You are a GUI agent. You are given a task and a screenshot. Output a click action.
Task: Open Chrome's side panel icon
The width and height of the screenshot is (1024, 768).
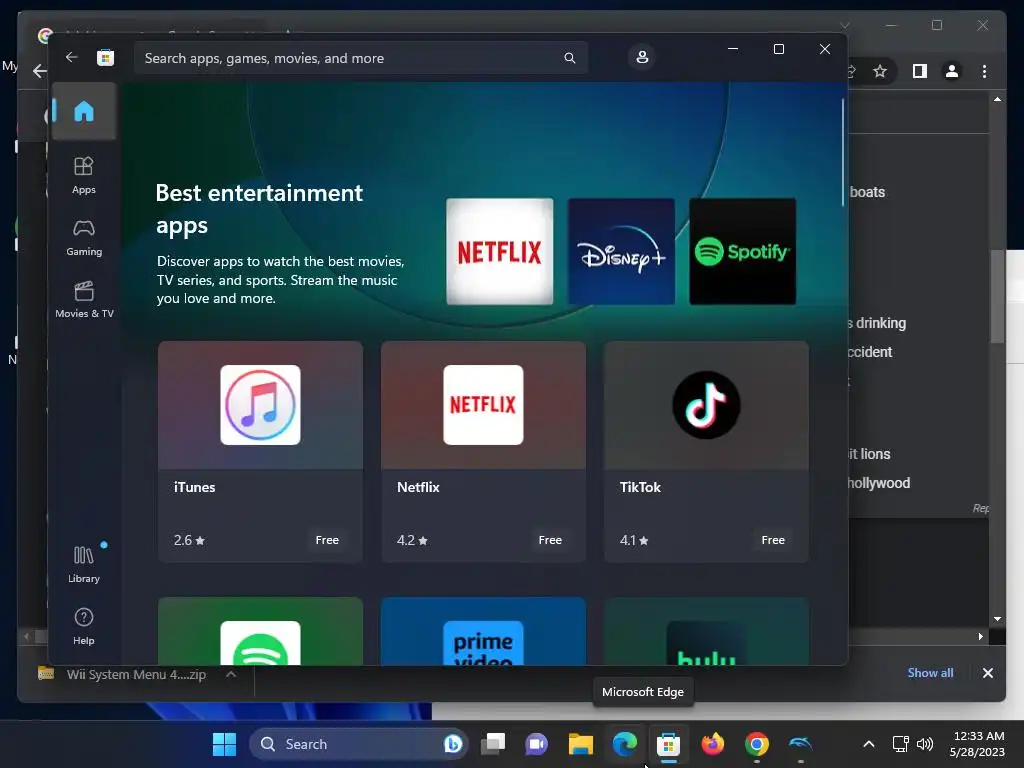coord(920,71)
